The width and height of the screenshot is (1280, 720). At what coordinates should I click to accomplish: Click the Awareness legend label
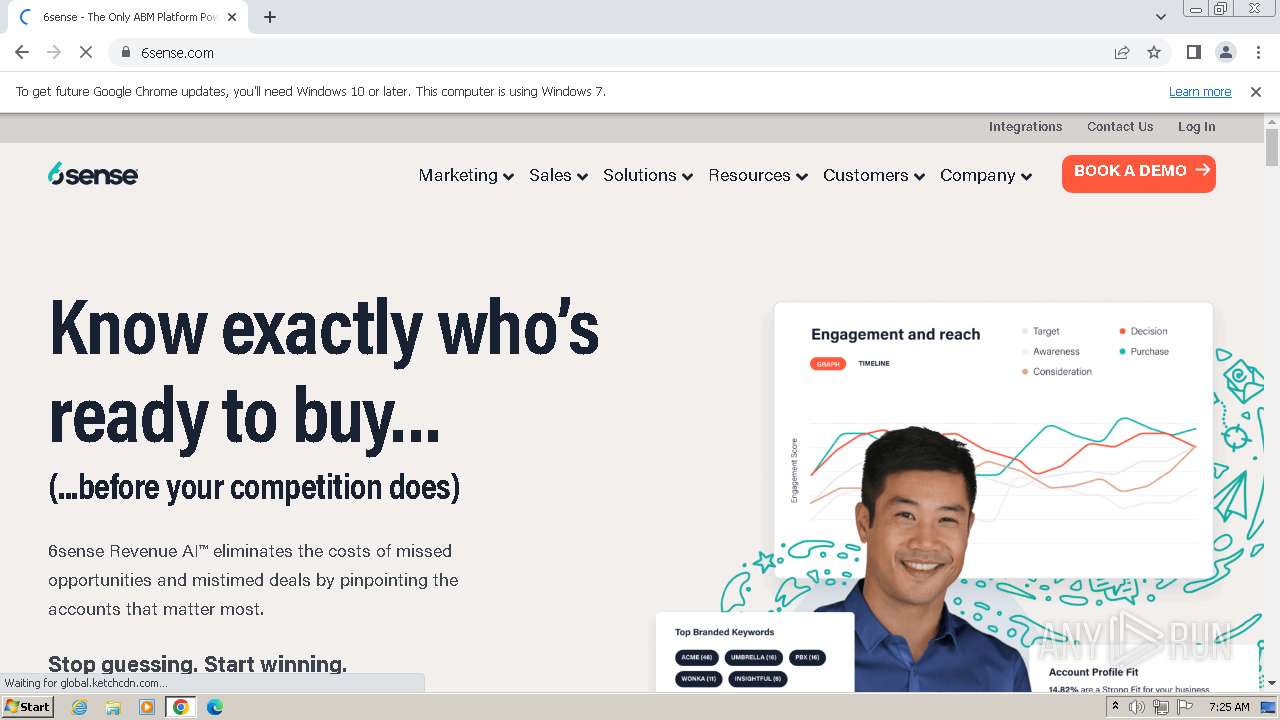pyautogui.click(x=1056, y=351)
